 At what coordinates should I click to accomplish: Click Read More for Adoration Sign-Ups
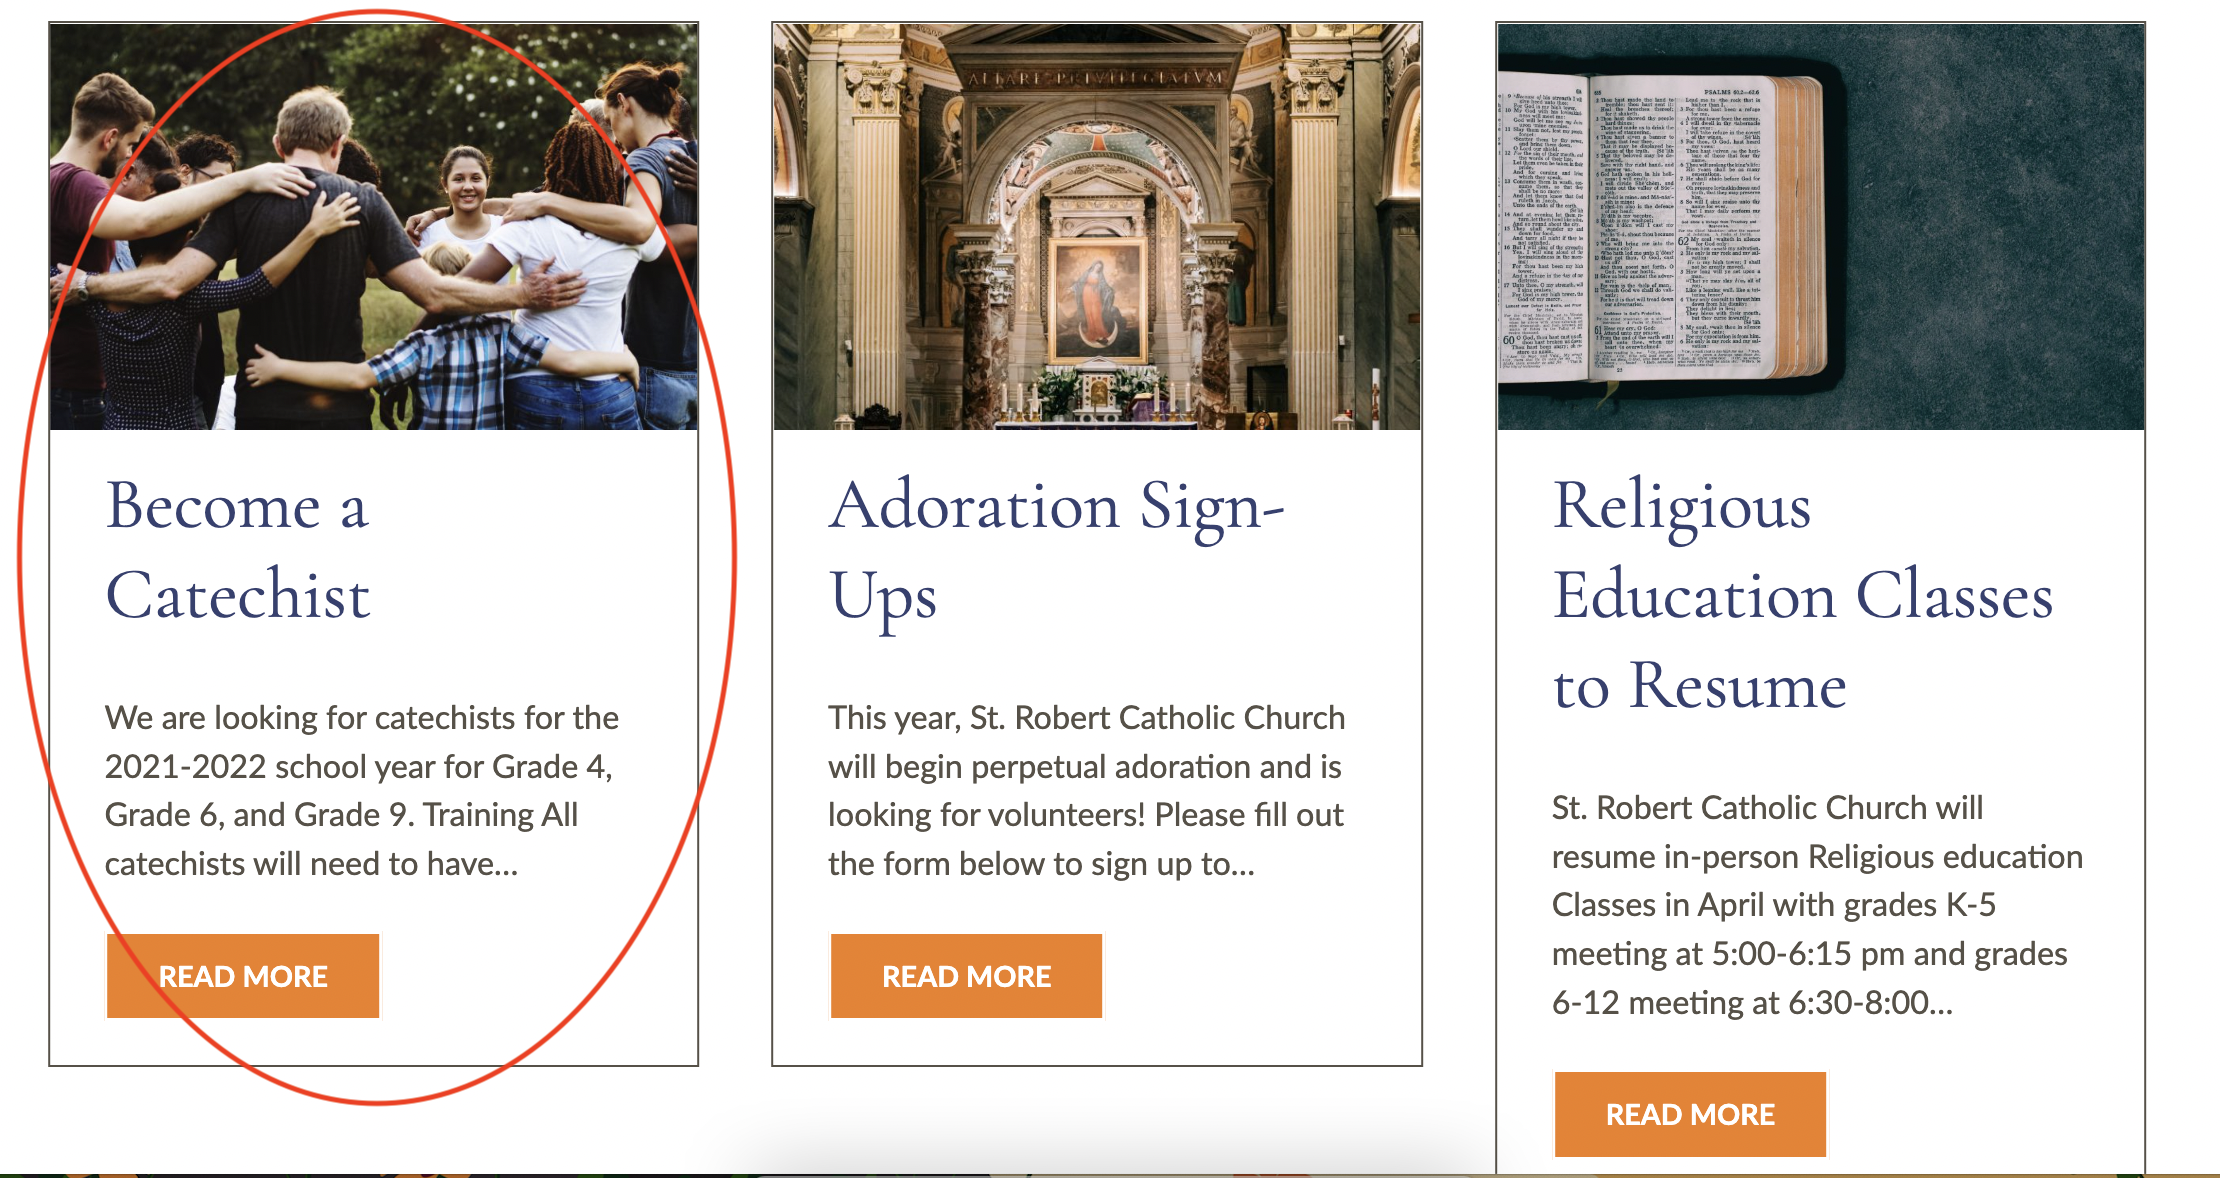click(x=966, y=976)
